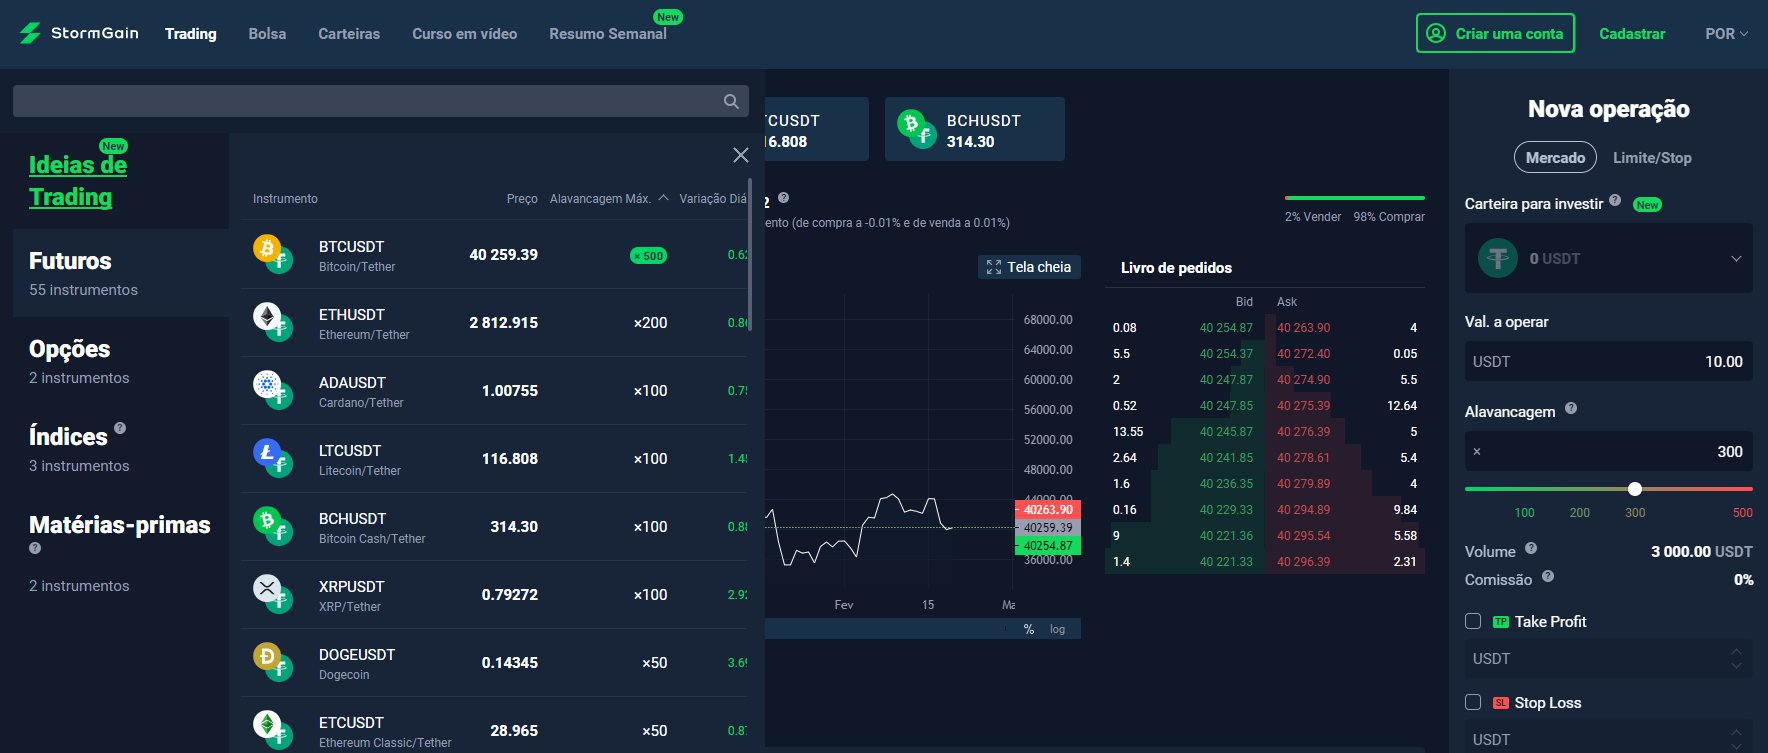Enable the Stop Loss checkbox

(x=1473, y=702)
